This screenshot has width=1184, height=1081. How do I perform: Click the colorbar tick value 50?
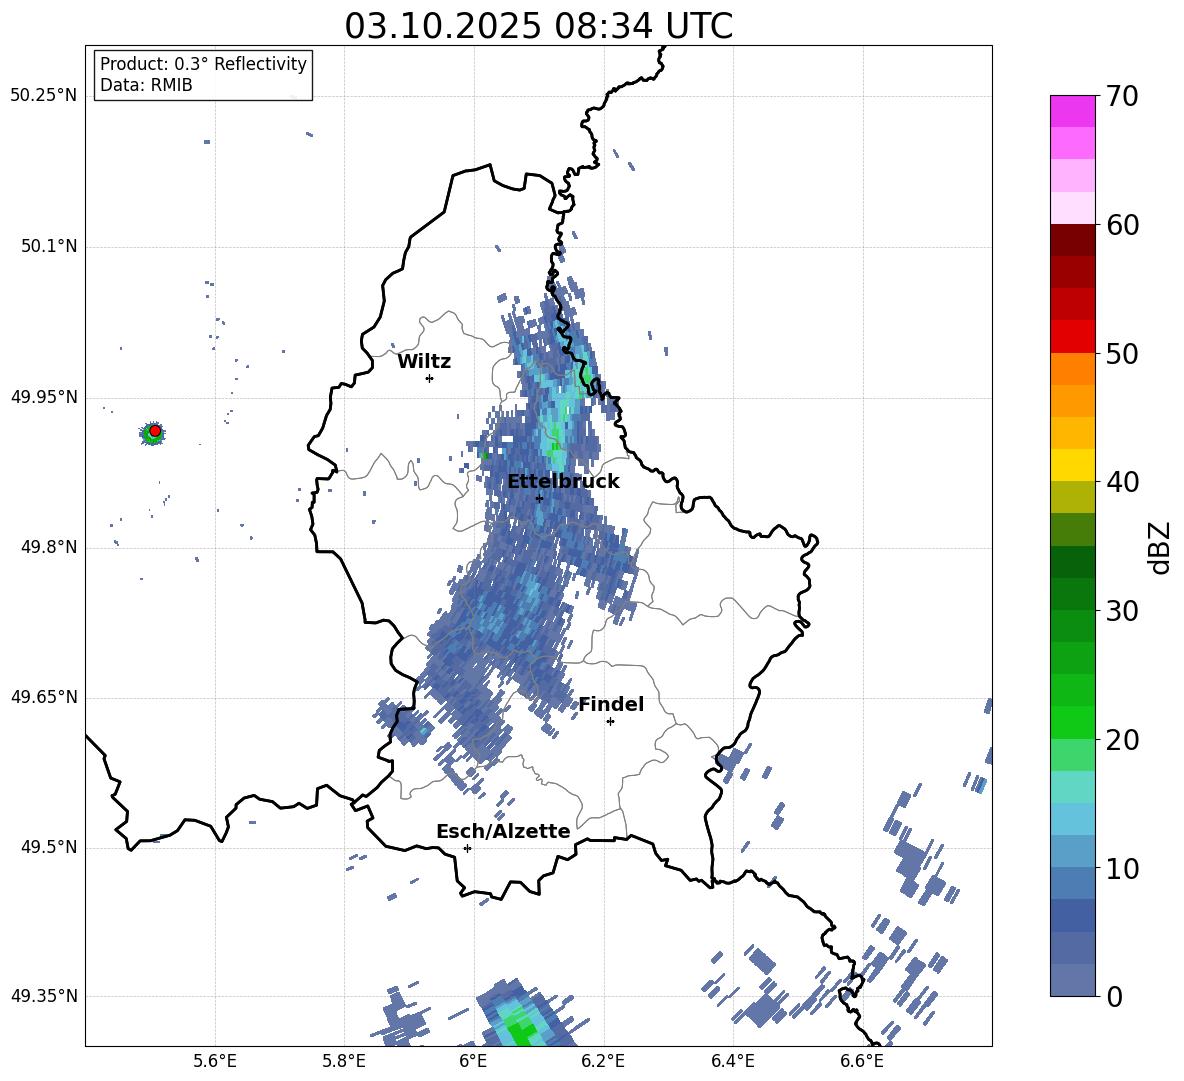click(1123, 353)
